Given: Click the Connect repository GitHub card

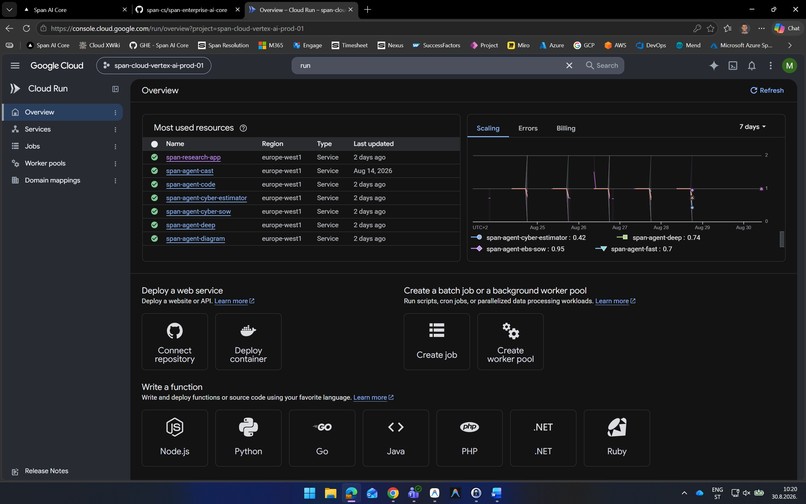Looking at the screenshot, I should (174, 341).
